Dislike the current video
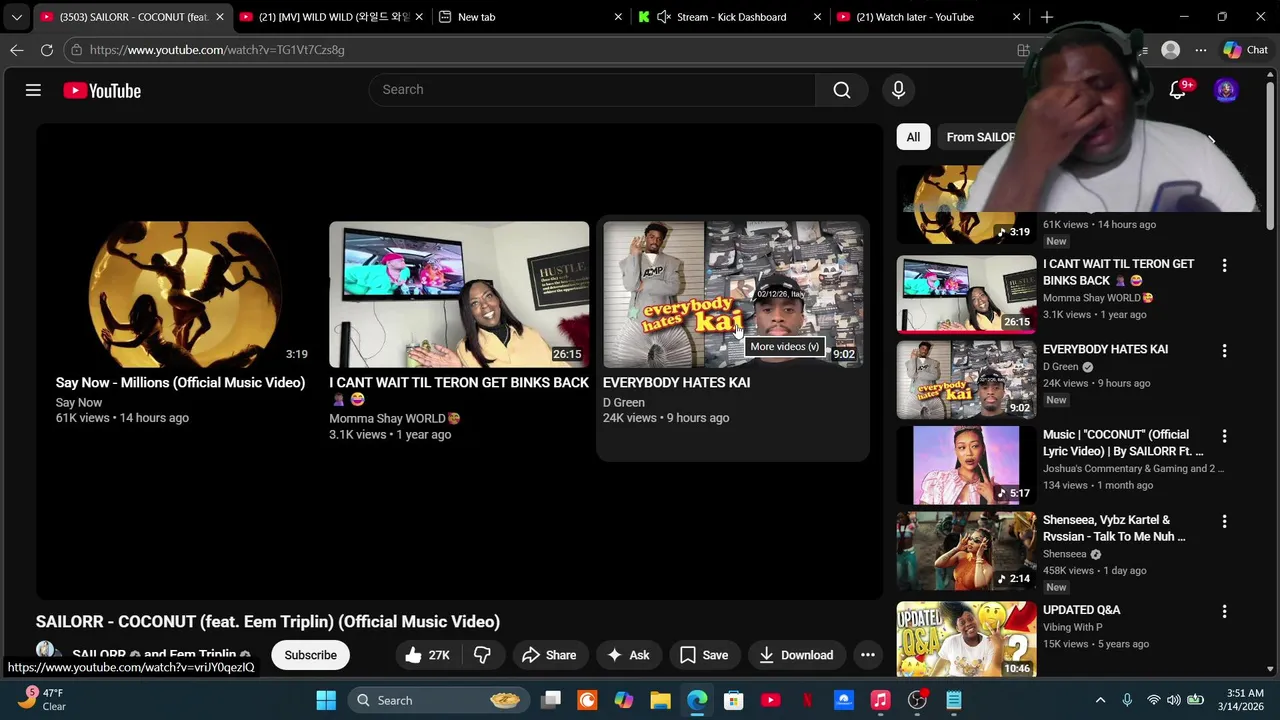This screenshot has height=720, width=1280. (482, 655)
